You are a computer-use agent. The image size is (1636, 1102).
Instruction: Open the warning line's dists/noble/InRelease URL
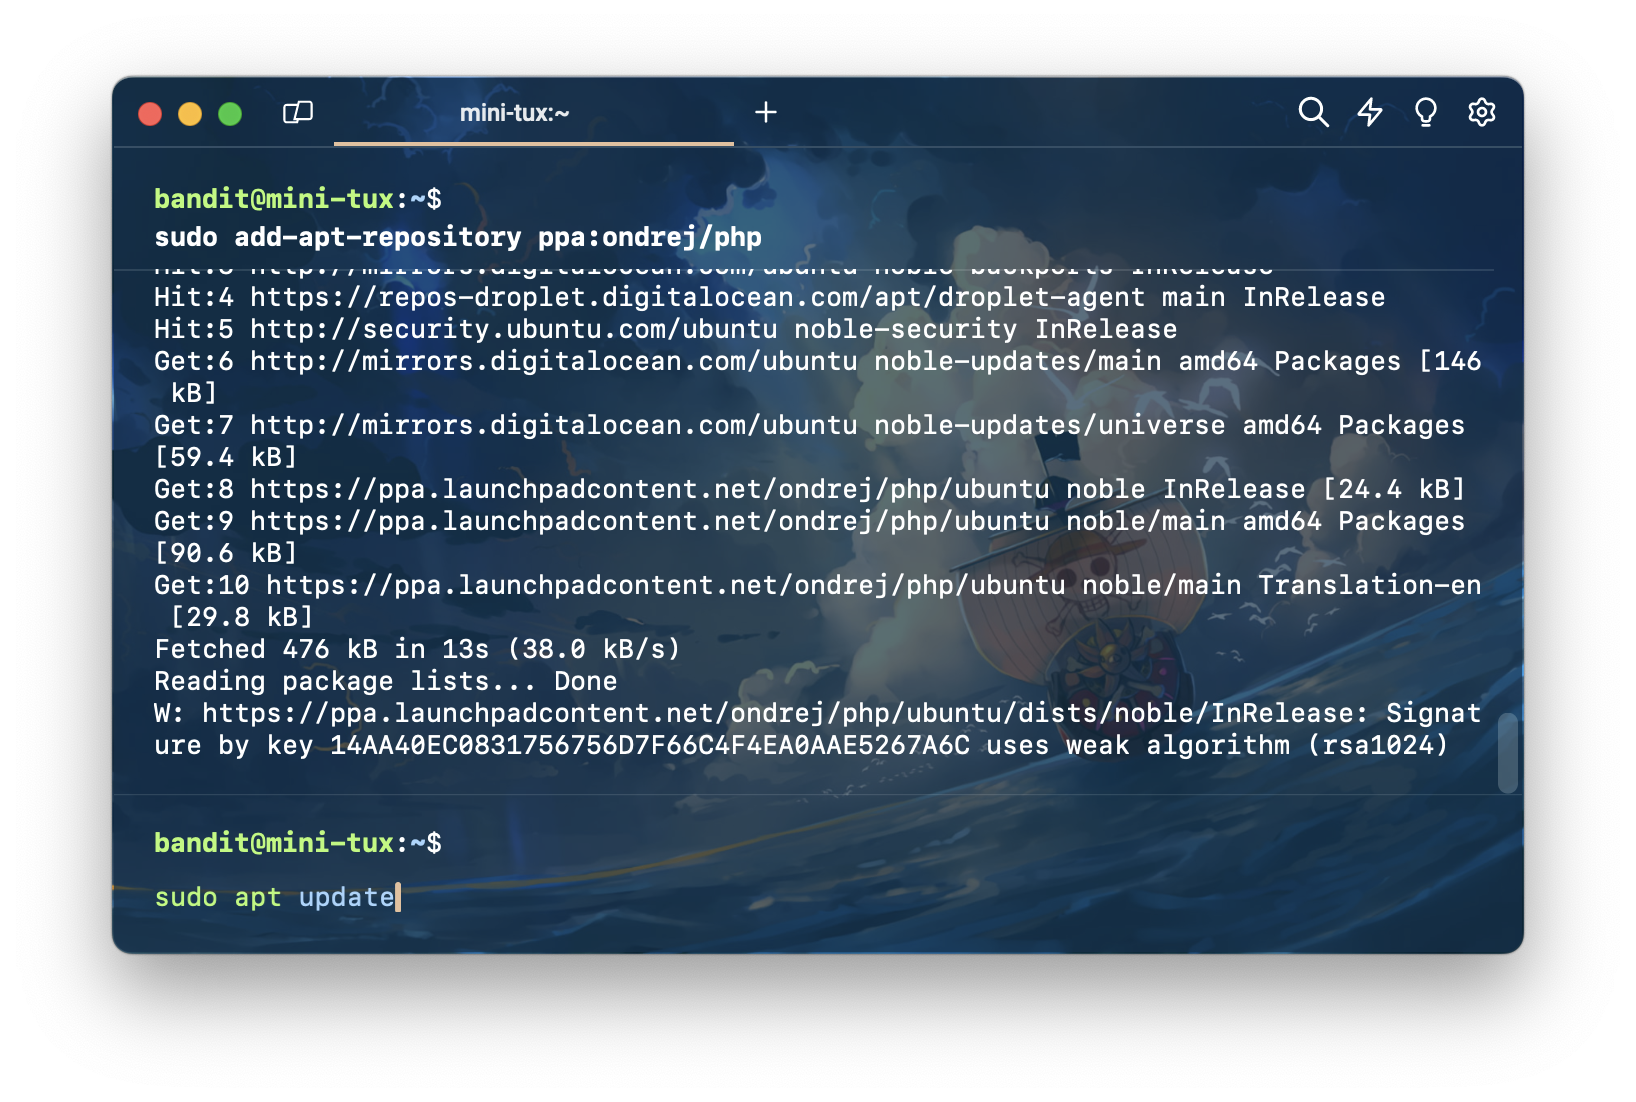click(783, 713)
